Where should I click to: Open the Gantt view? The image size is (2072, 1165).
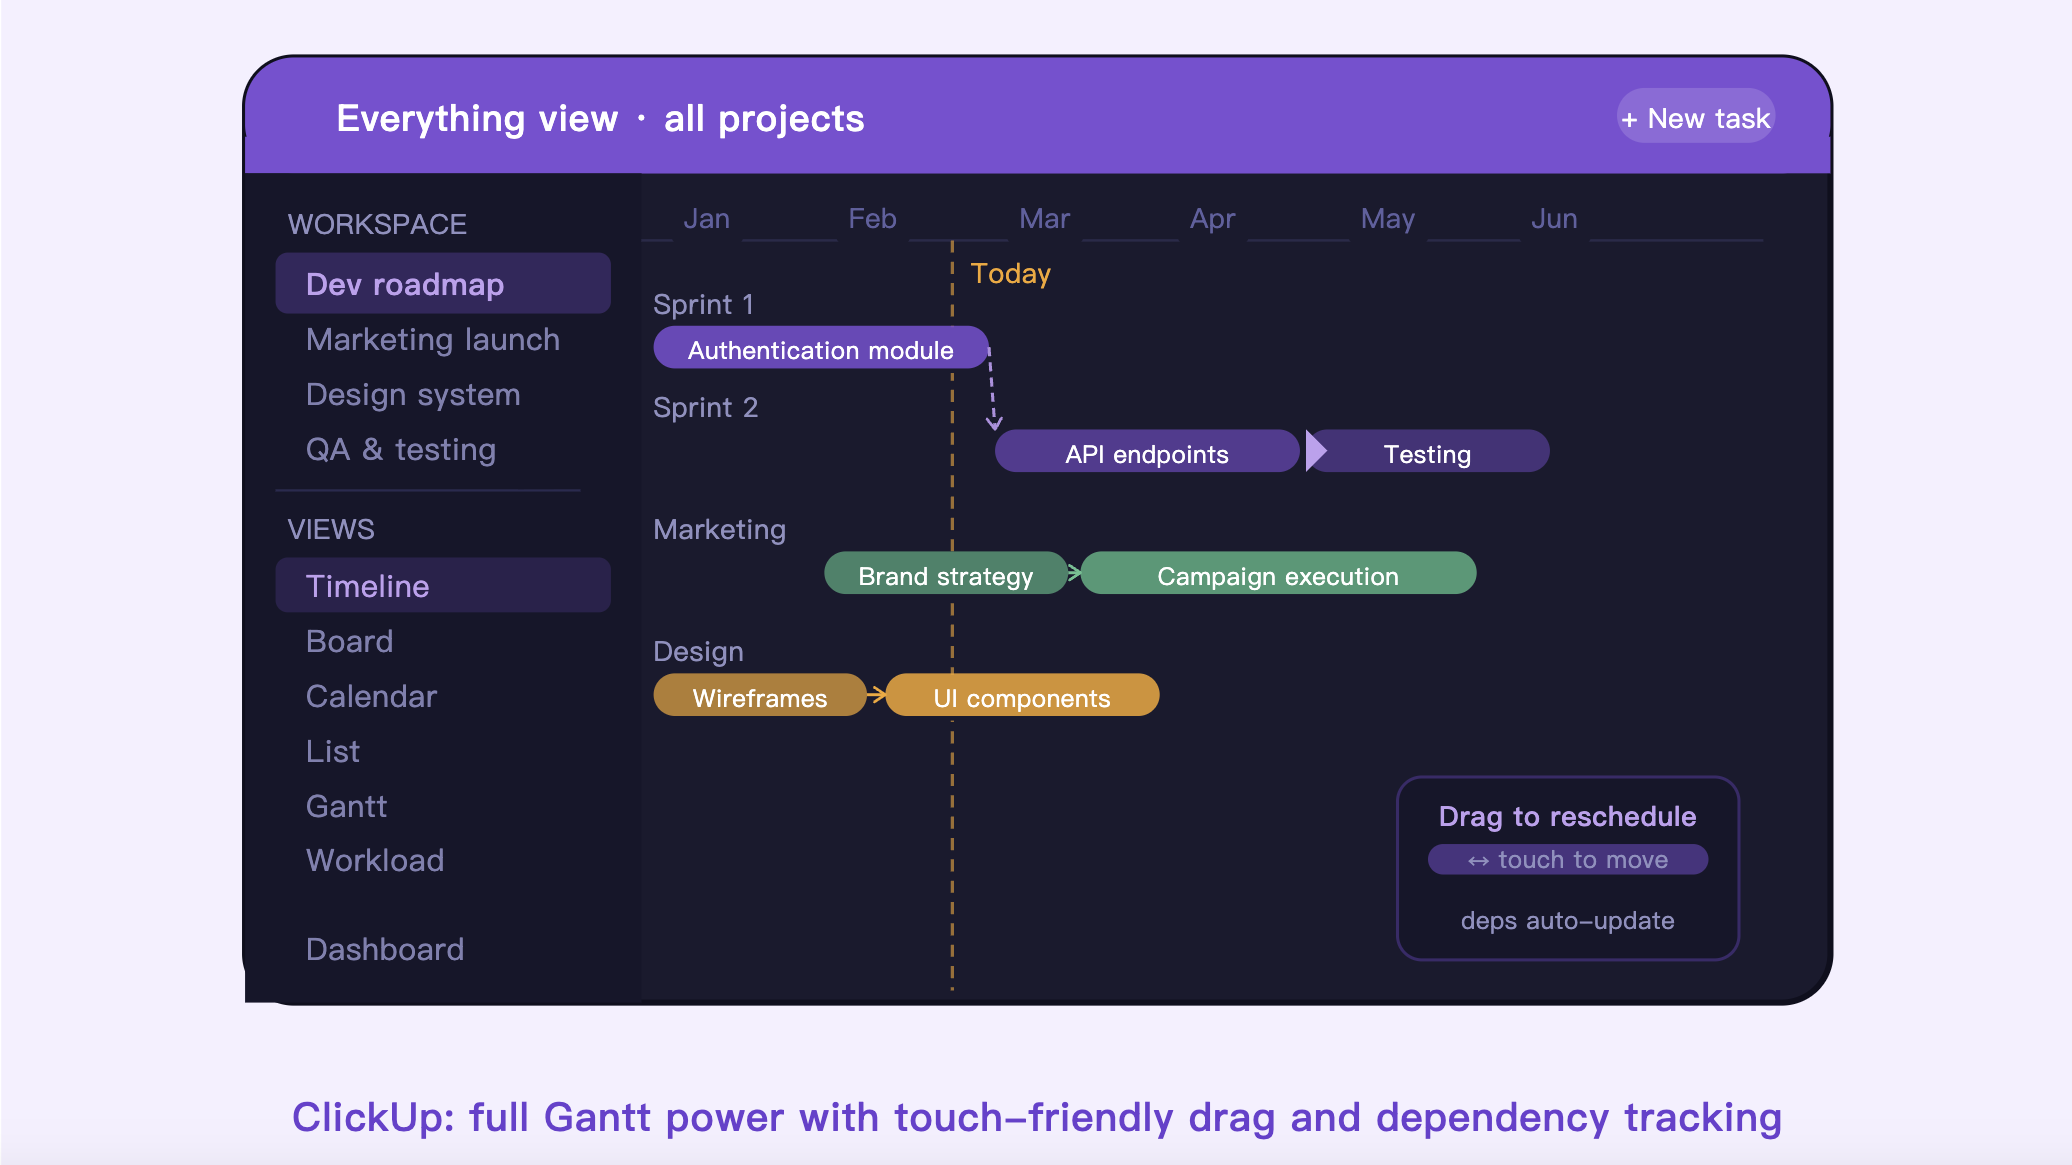coord(346,806)
